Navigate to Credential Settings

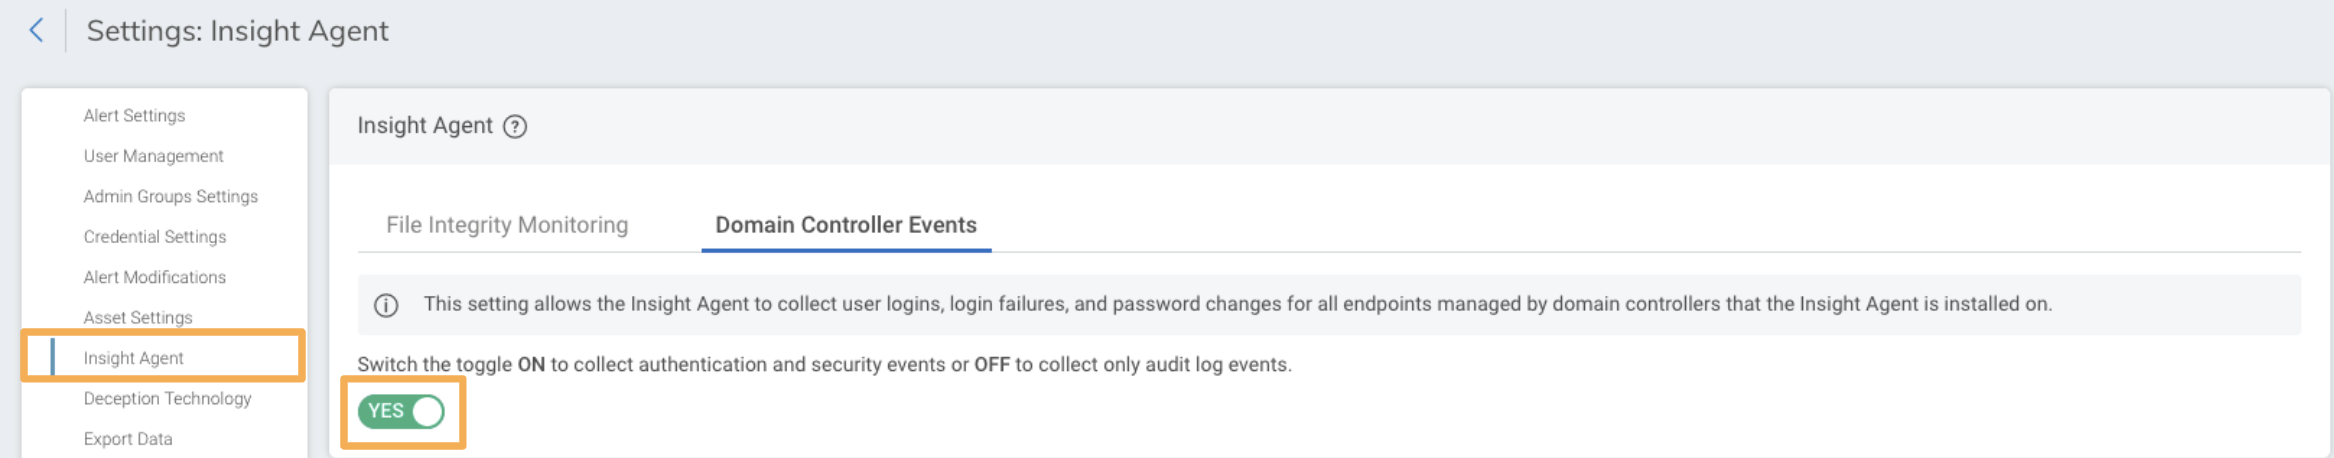coord(154,237)
